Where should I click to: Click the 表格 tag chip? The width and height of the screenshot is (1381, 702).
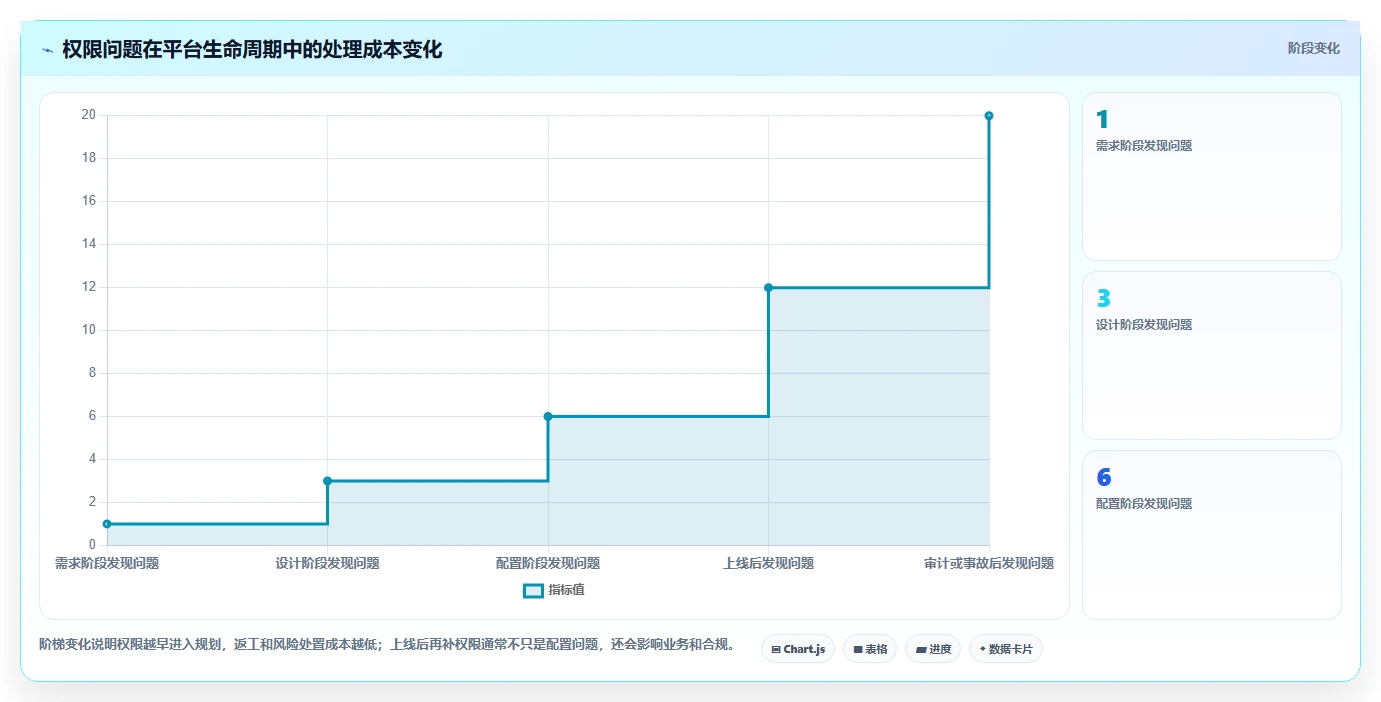pyautogui.click(x=870, y=649)
